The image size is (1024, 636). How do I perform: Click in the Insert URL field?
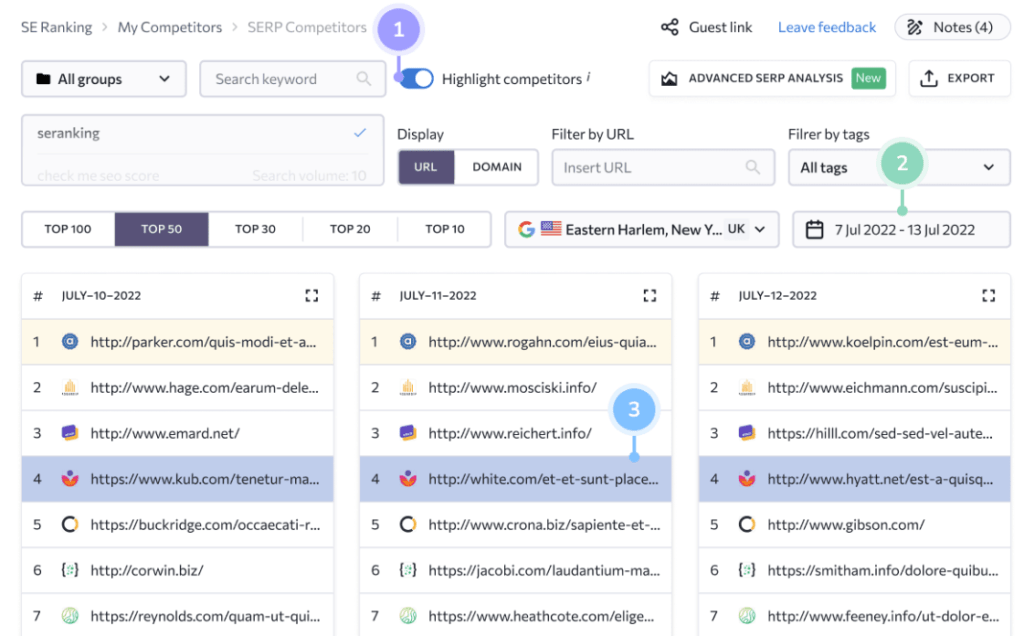click(x=663, y=167)
